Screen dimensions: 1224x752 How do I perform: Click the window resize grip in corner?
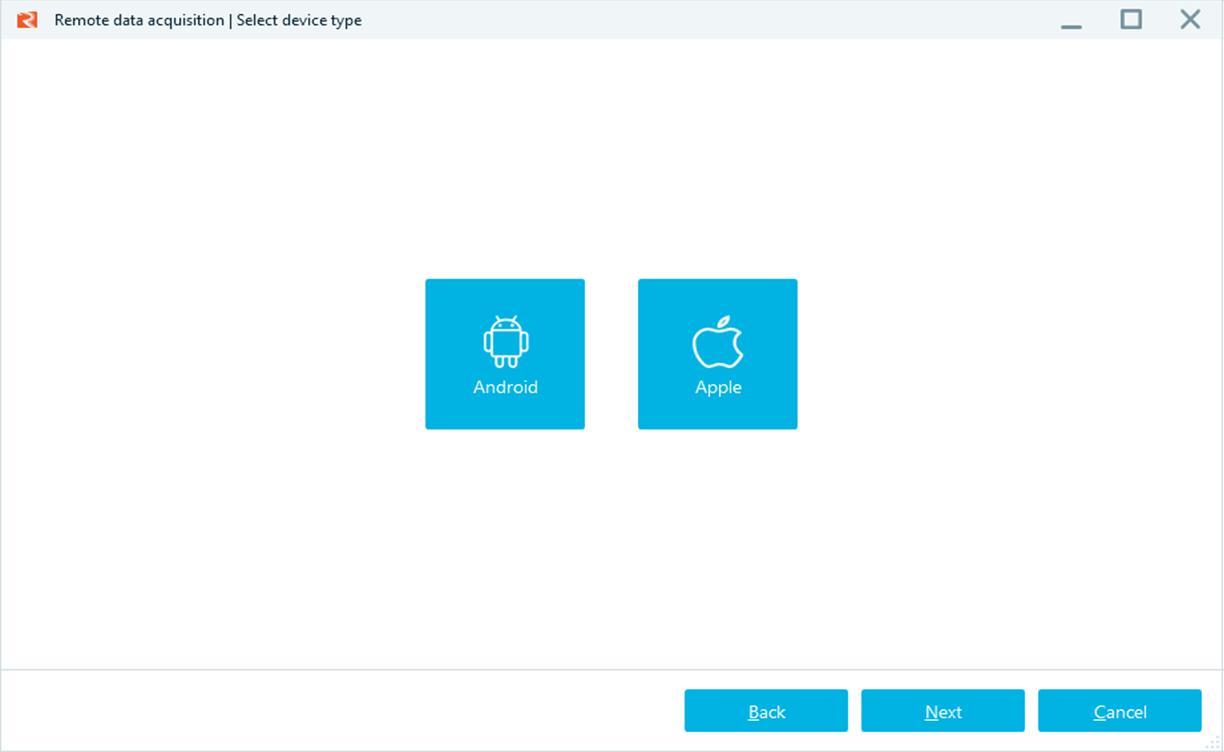tap(1214, 743)
